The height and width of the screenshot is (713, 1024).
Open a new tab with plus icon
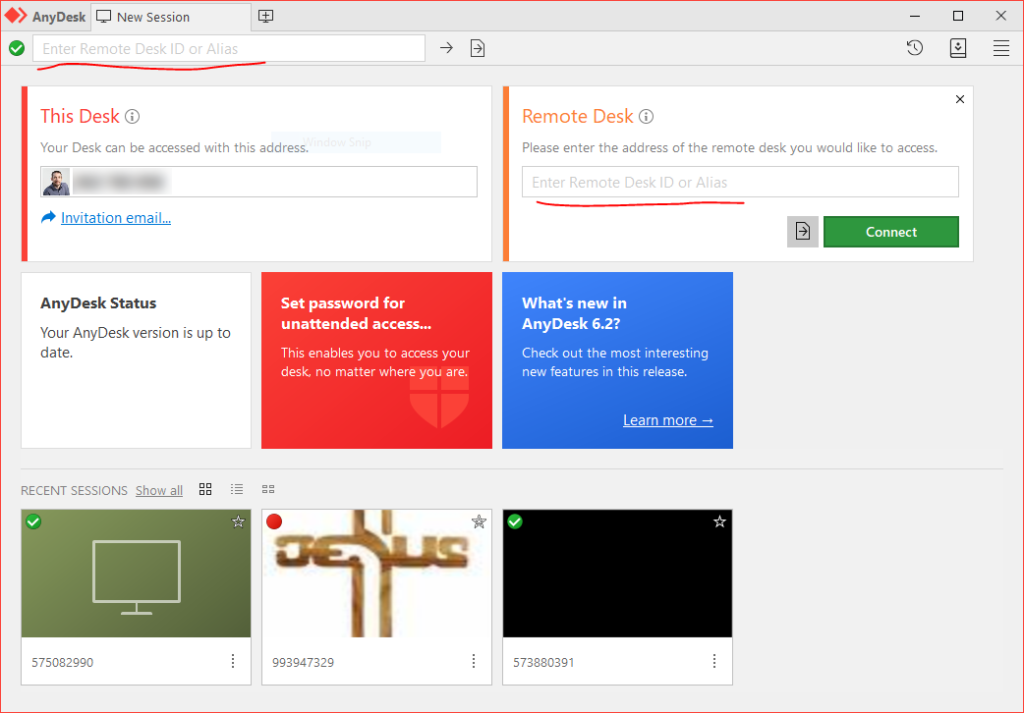pos(265,17)
